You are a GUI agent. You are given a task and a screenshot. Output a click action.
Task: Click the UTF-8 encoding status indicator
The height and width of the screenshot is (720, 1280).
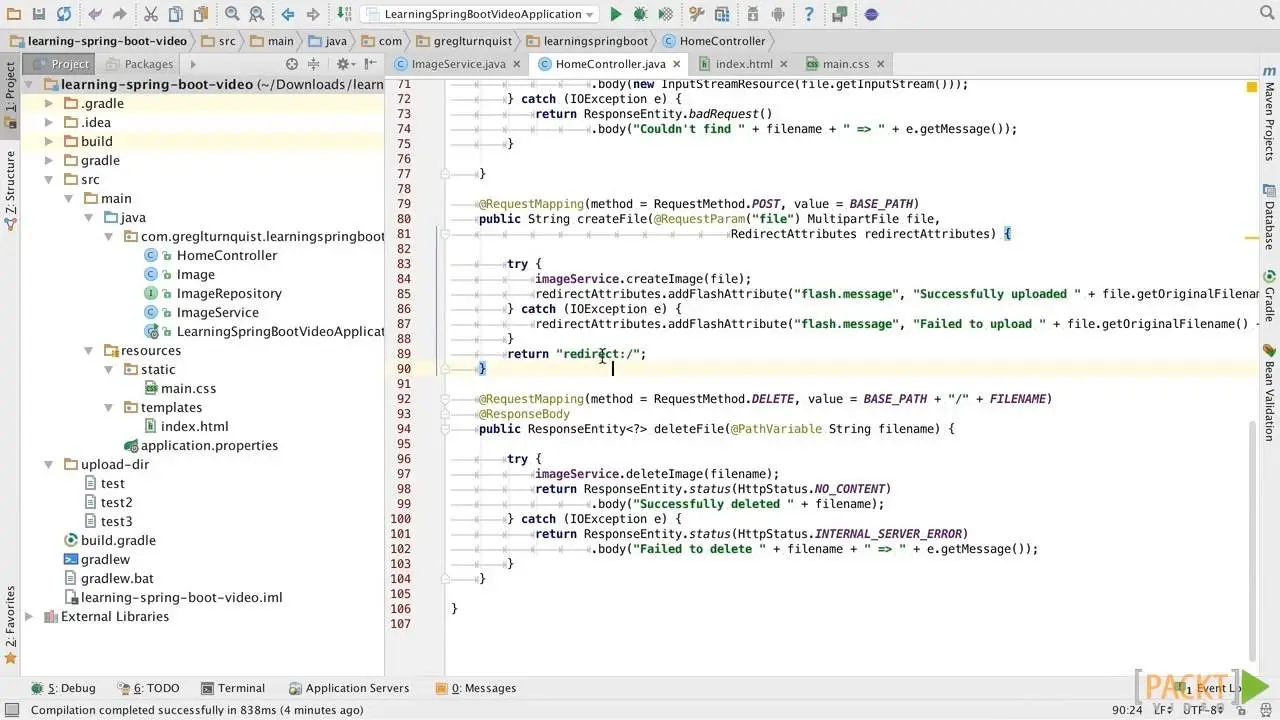click(x=1202, y=710)
